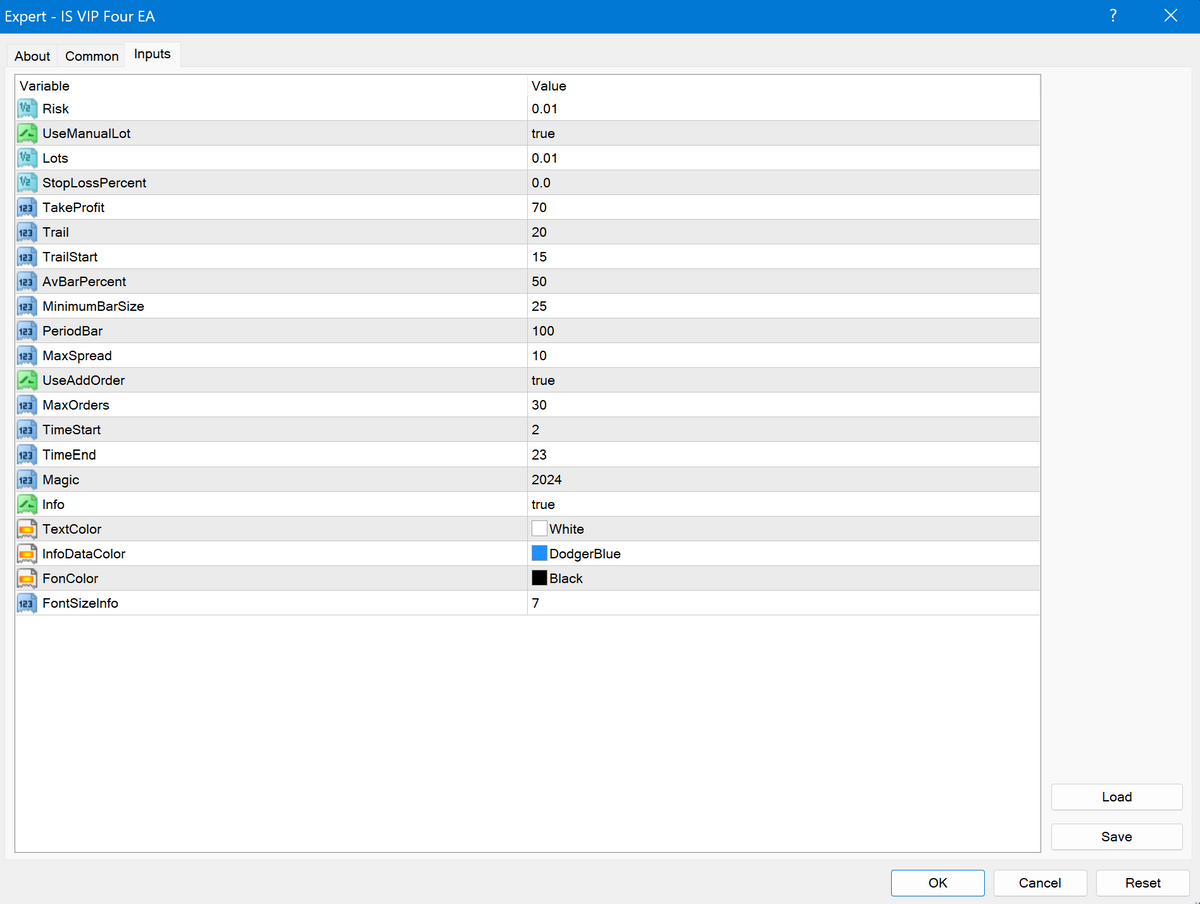Viewport: 1200px width, 904px height.
Task: Click the boolean icon next to UseAddOrder
Action: [x=27, y=381]
